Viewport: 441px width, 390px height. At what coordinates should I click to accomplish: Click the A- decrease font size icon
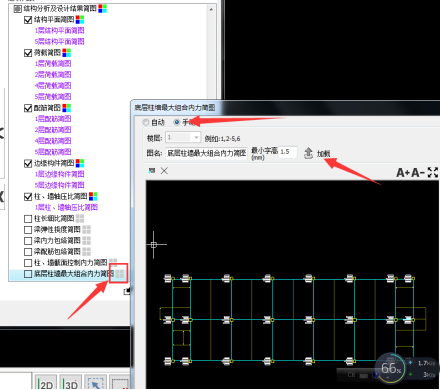(418, 173)
